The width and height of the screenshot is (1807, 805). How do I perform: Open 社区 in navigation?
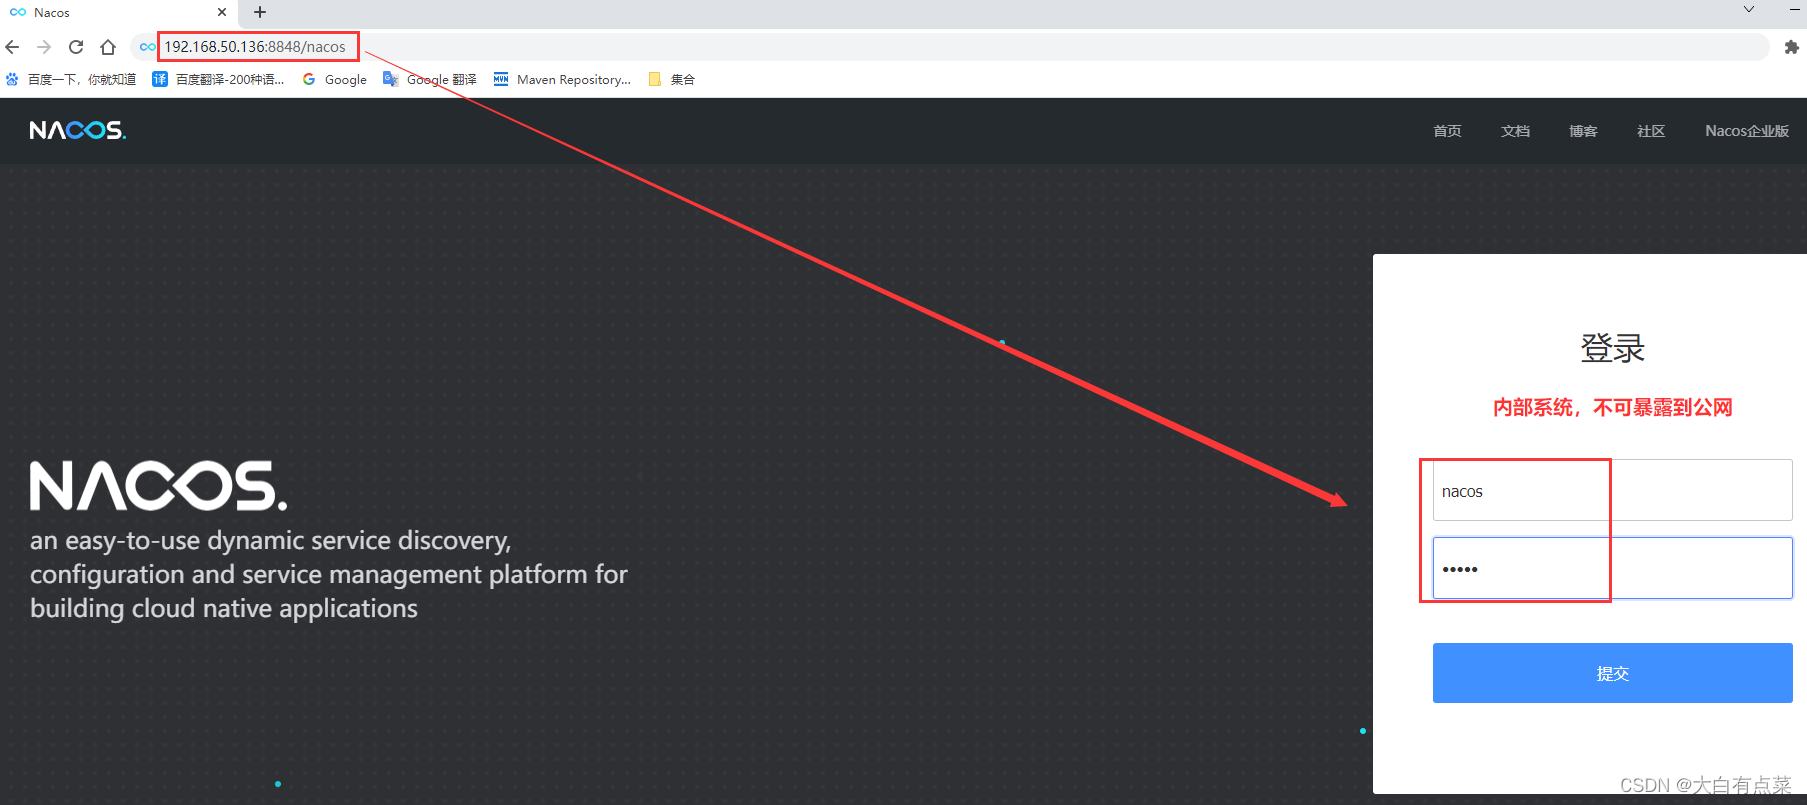coord(1651,131)
